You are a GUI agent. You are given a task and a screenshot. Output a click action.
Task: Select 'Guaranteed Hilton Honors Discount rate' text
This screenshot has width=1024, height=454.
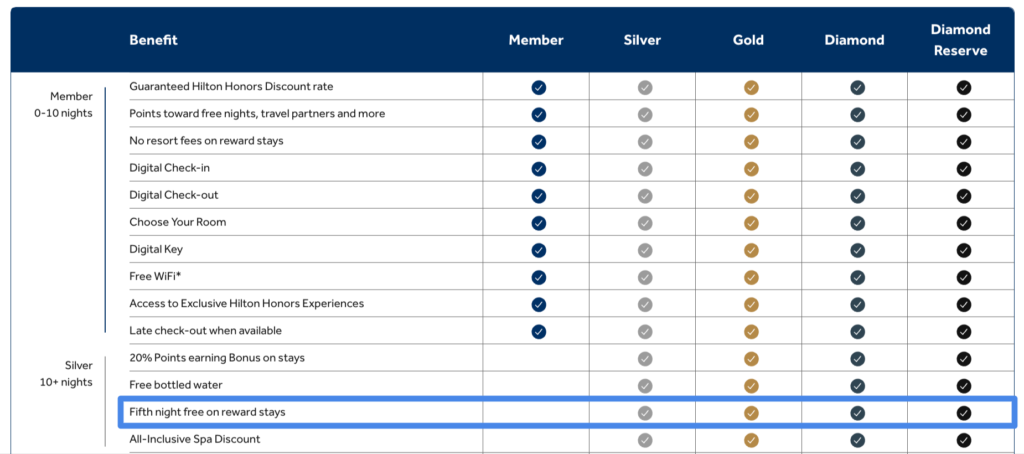(231, 86)
